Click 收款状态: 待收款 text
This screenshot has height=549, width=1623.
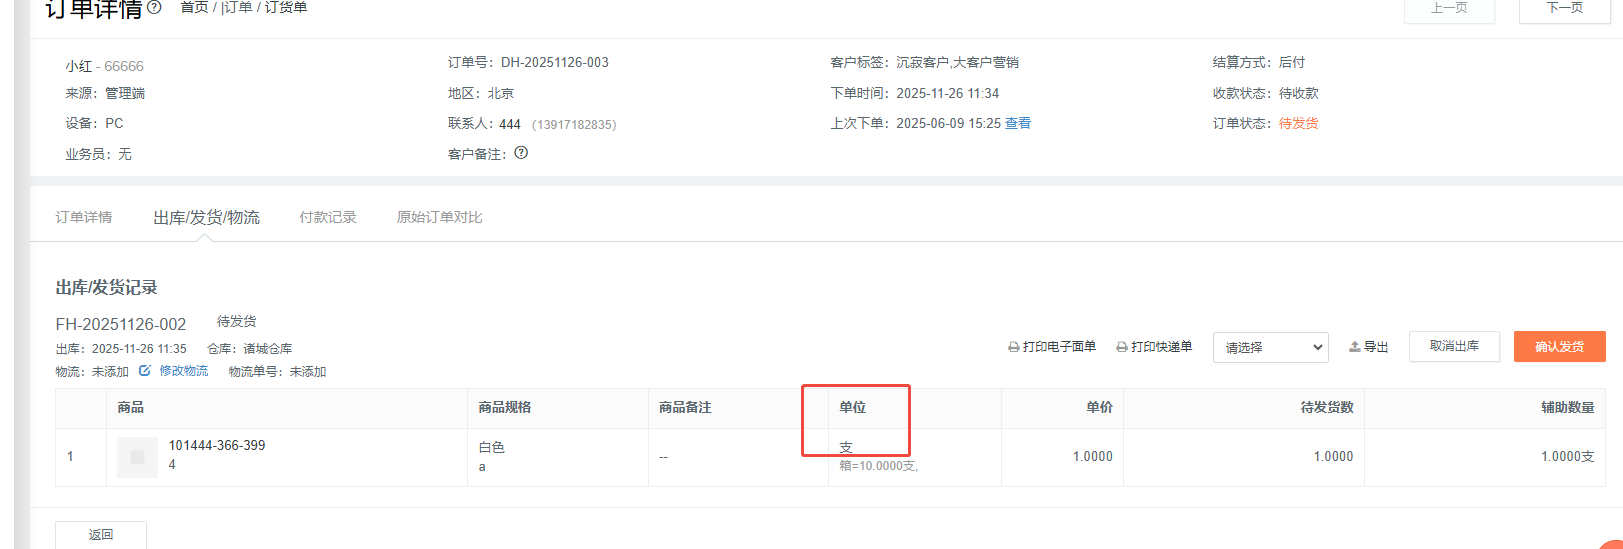[x=1266, y=93]
